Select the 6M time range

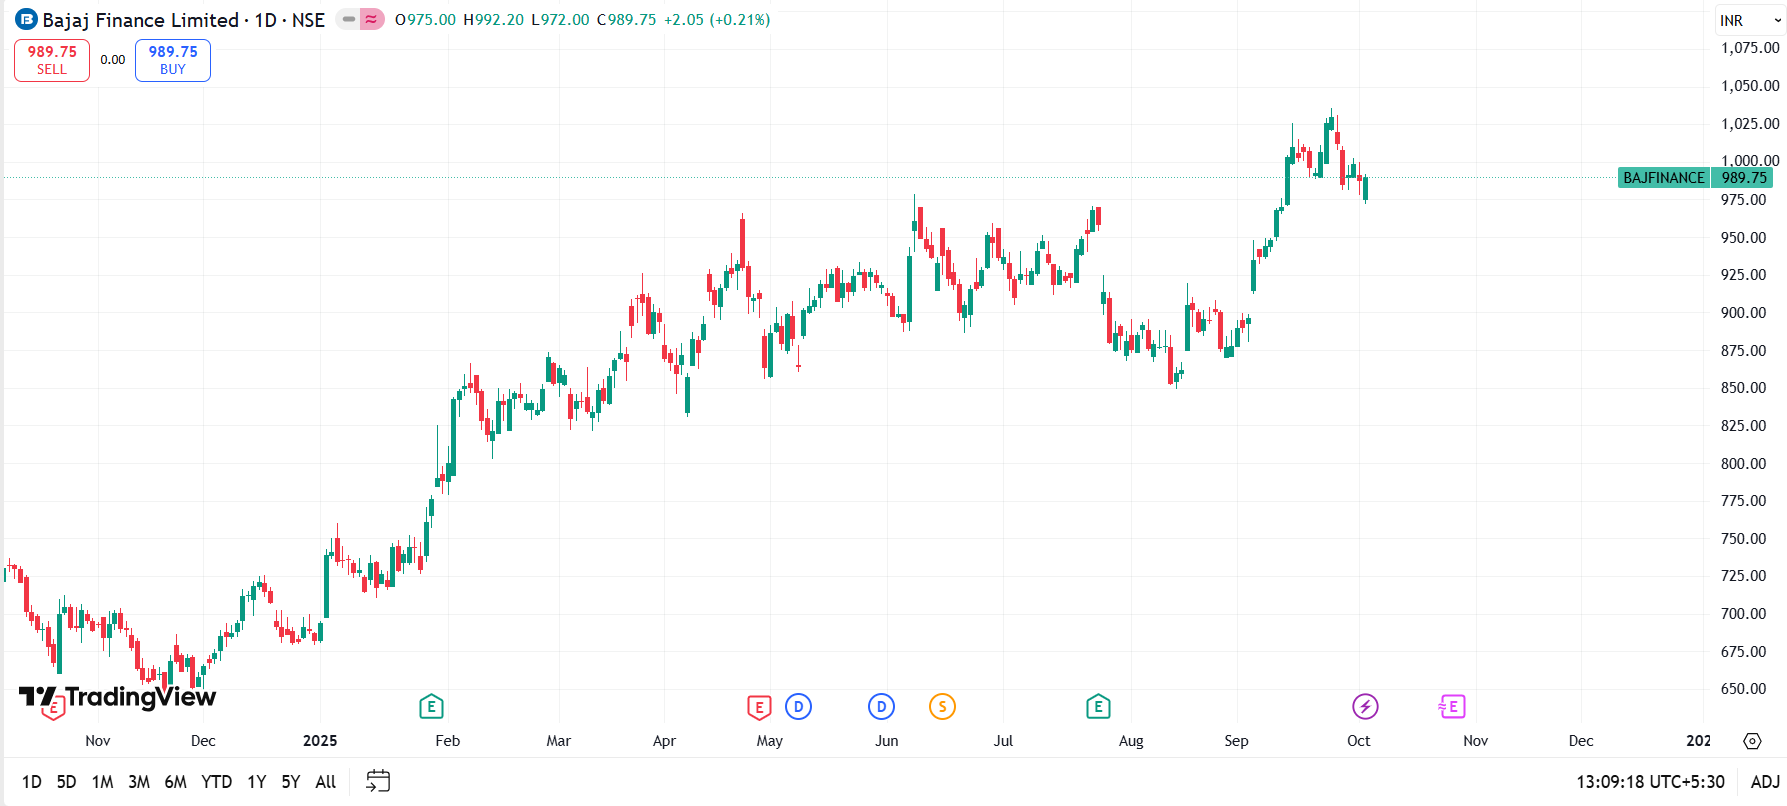tap(175, 782)
